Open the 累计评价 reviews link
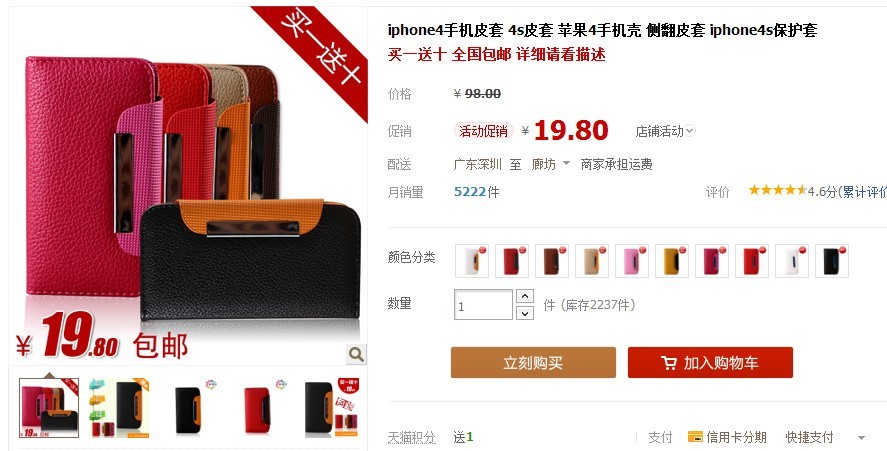887x451 pixels. (x=864, y=192)
